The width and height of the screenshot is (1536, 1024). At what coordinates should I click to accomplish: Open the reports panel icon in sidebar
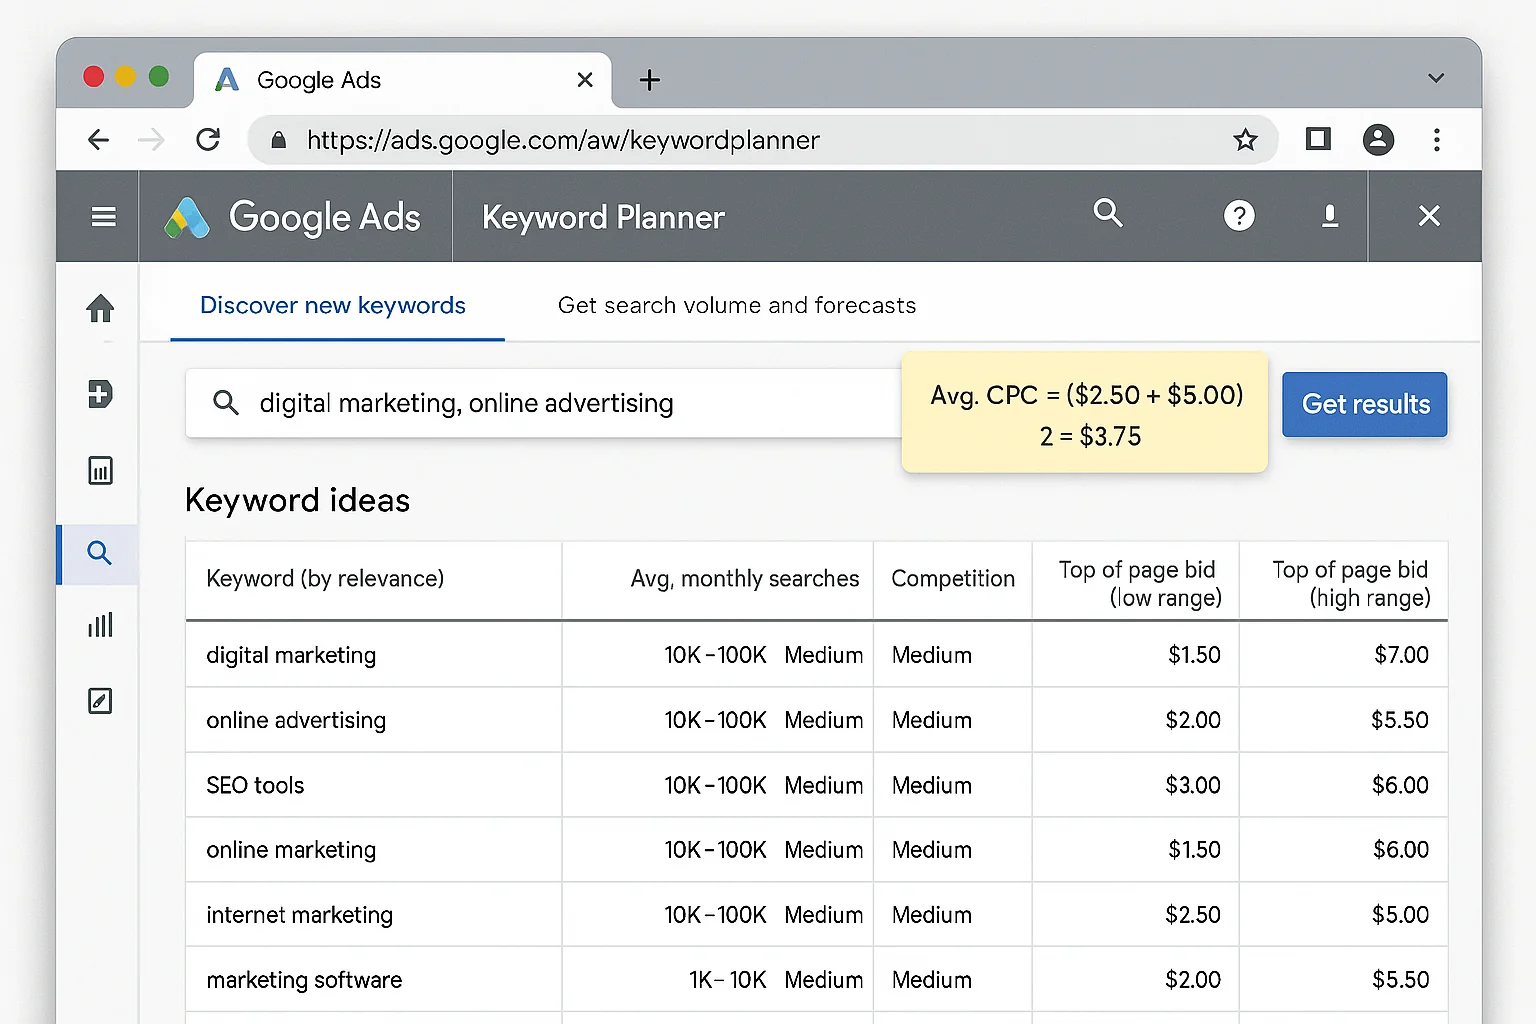(98, 470)
